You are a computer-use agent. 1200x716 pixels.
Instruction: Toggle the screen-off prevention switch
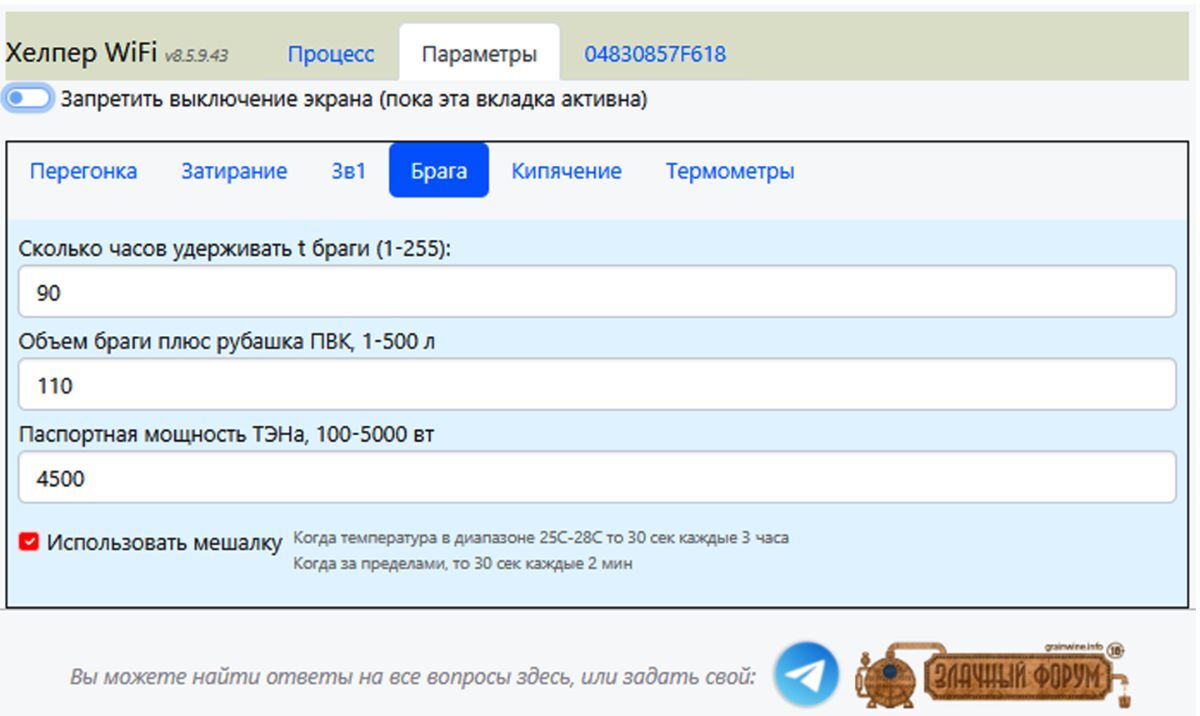click(x=29, y=99)
